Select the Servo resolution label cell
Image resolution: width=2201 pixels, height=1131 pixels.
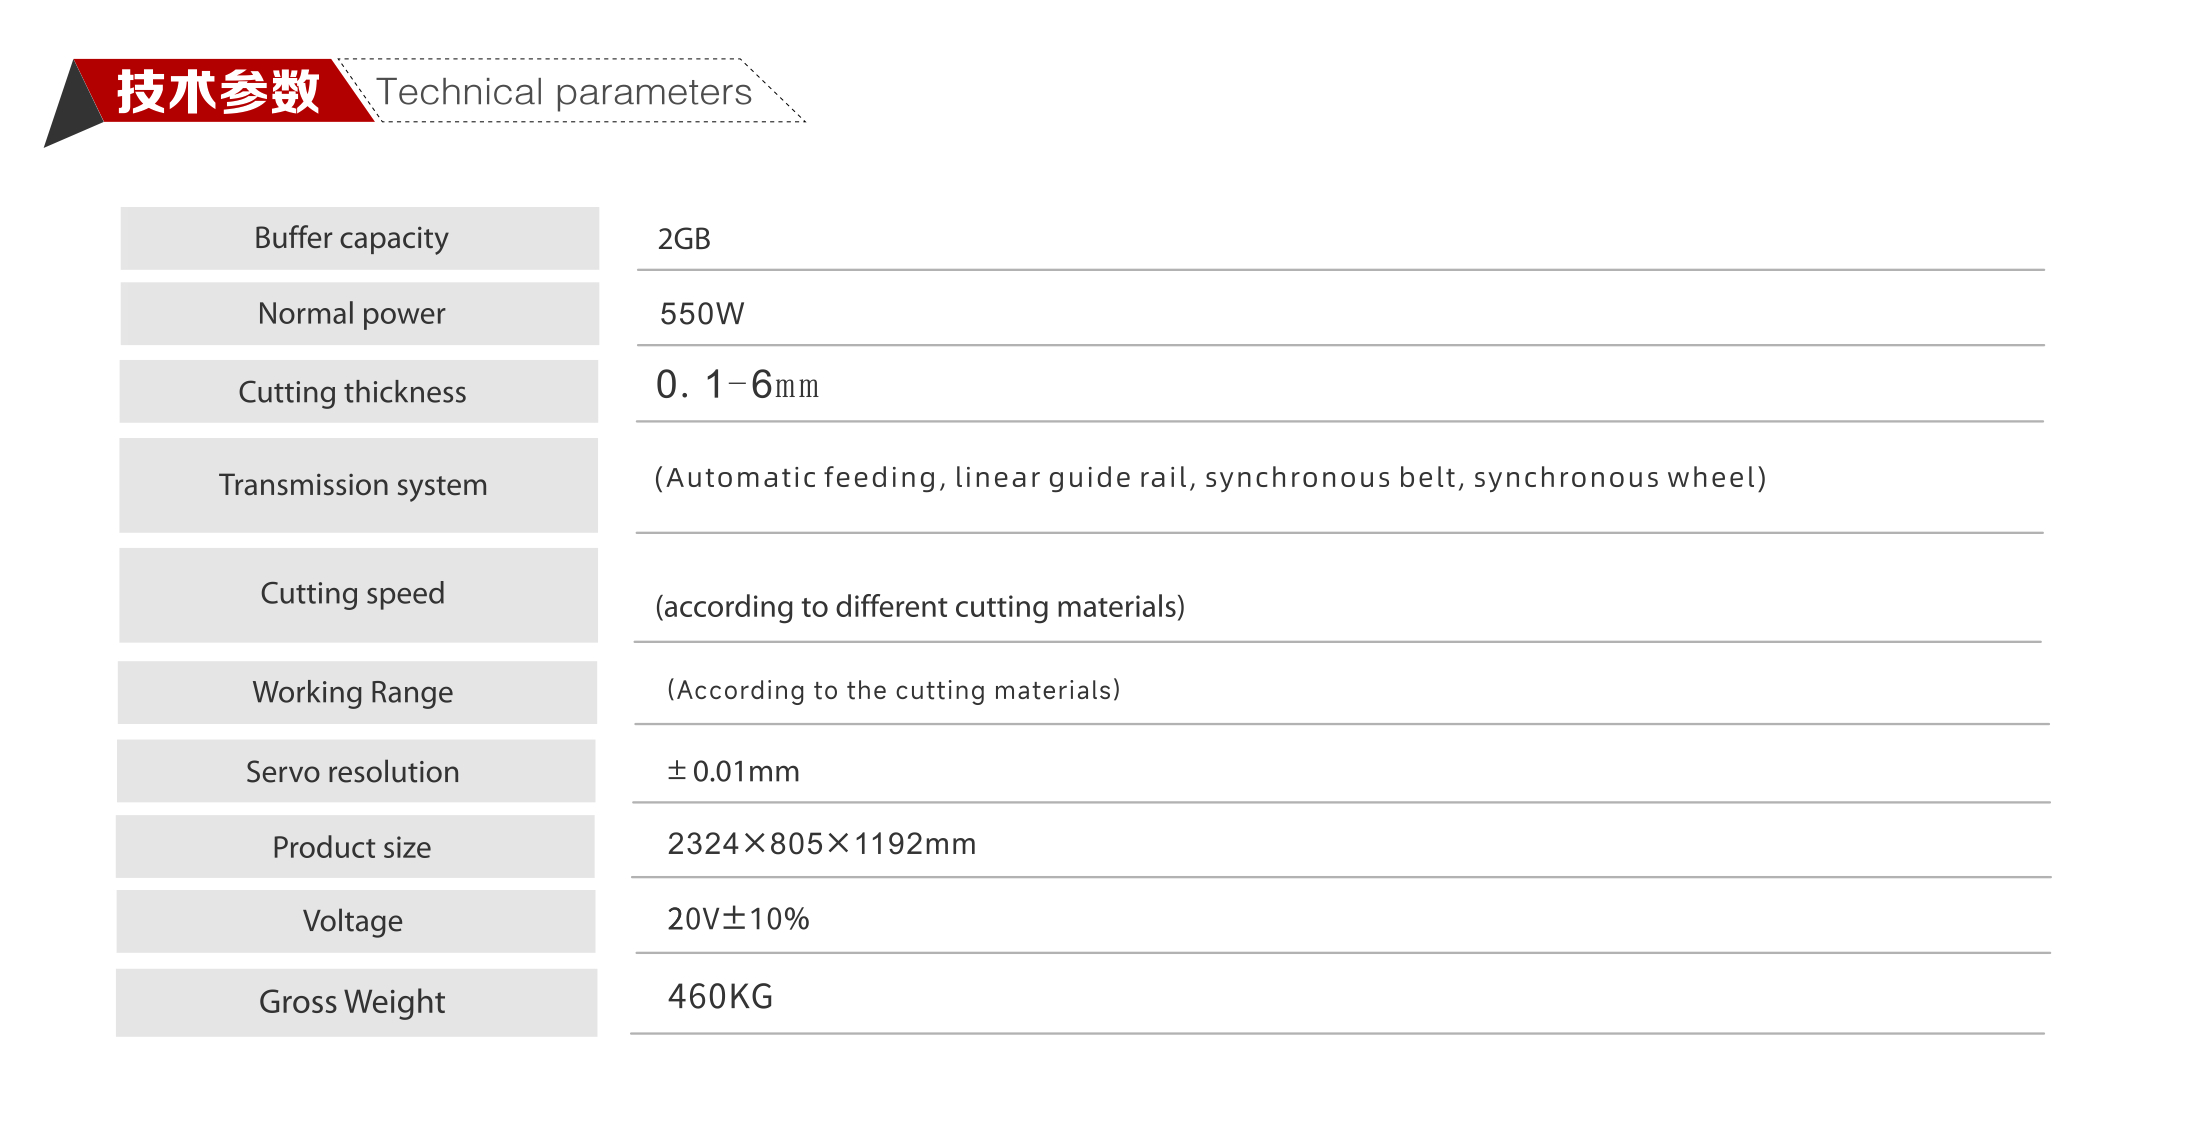[x=356, y=771]
